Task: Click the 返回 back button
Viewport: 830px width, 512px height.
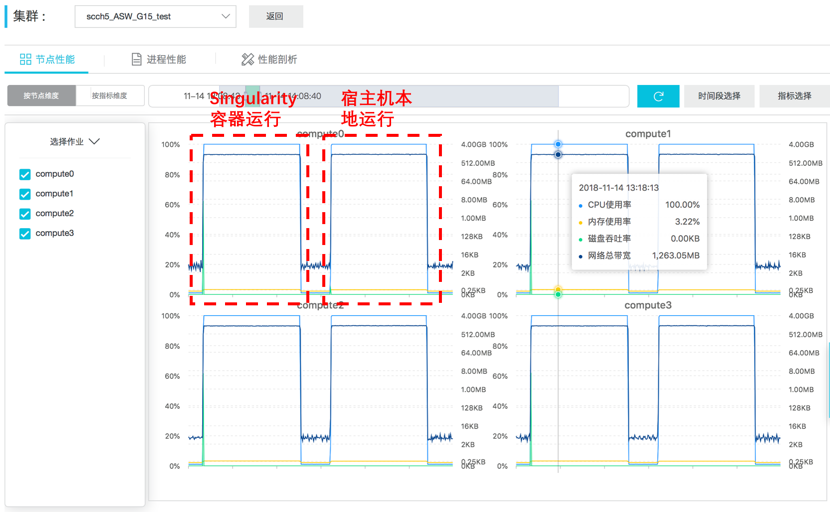Action: (x=275, y=16)
